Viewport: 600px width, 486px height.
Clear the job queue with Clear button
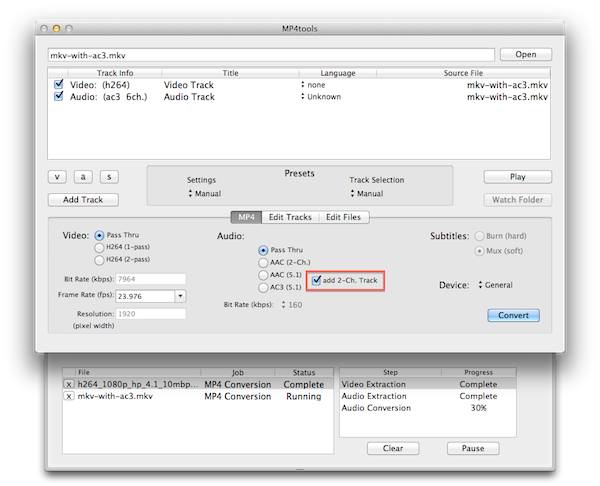(393, 448)
